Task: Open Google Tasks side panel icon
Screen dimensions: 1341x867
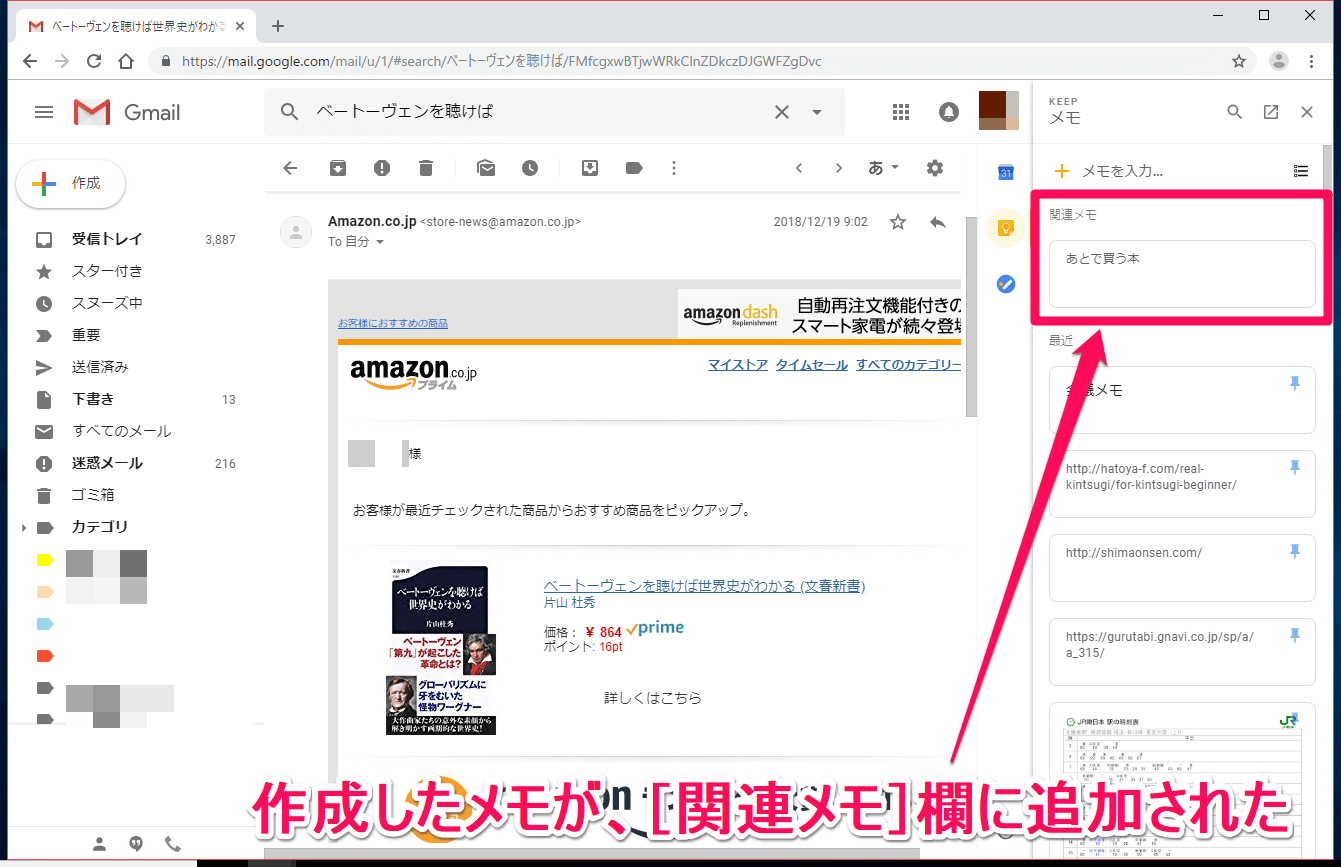Action: click(x=1006, y=284)
